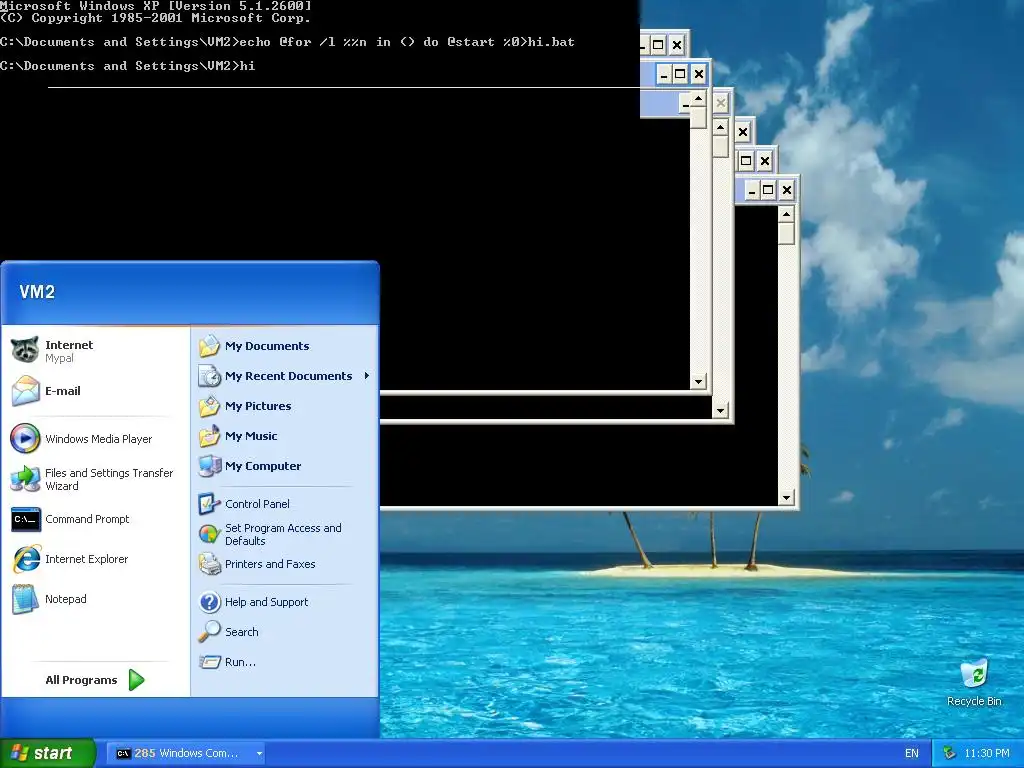Open Control Panel icon
The width and height of the screenshot is (1024, 768).
[210, 504]
